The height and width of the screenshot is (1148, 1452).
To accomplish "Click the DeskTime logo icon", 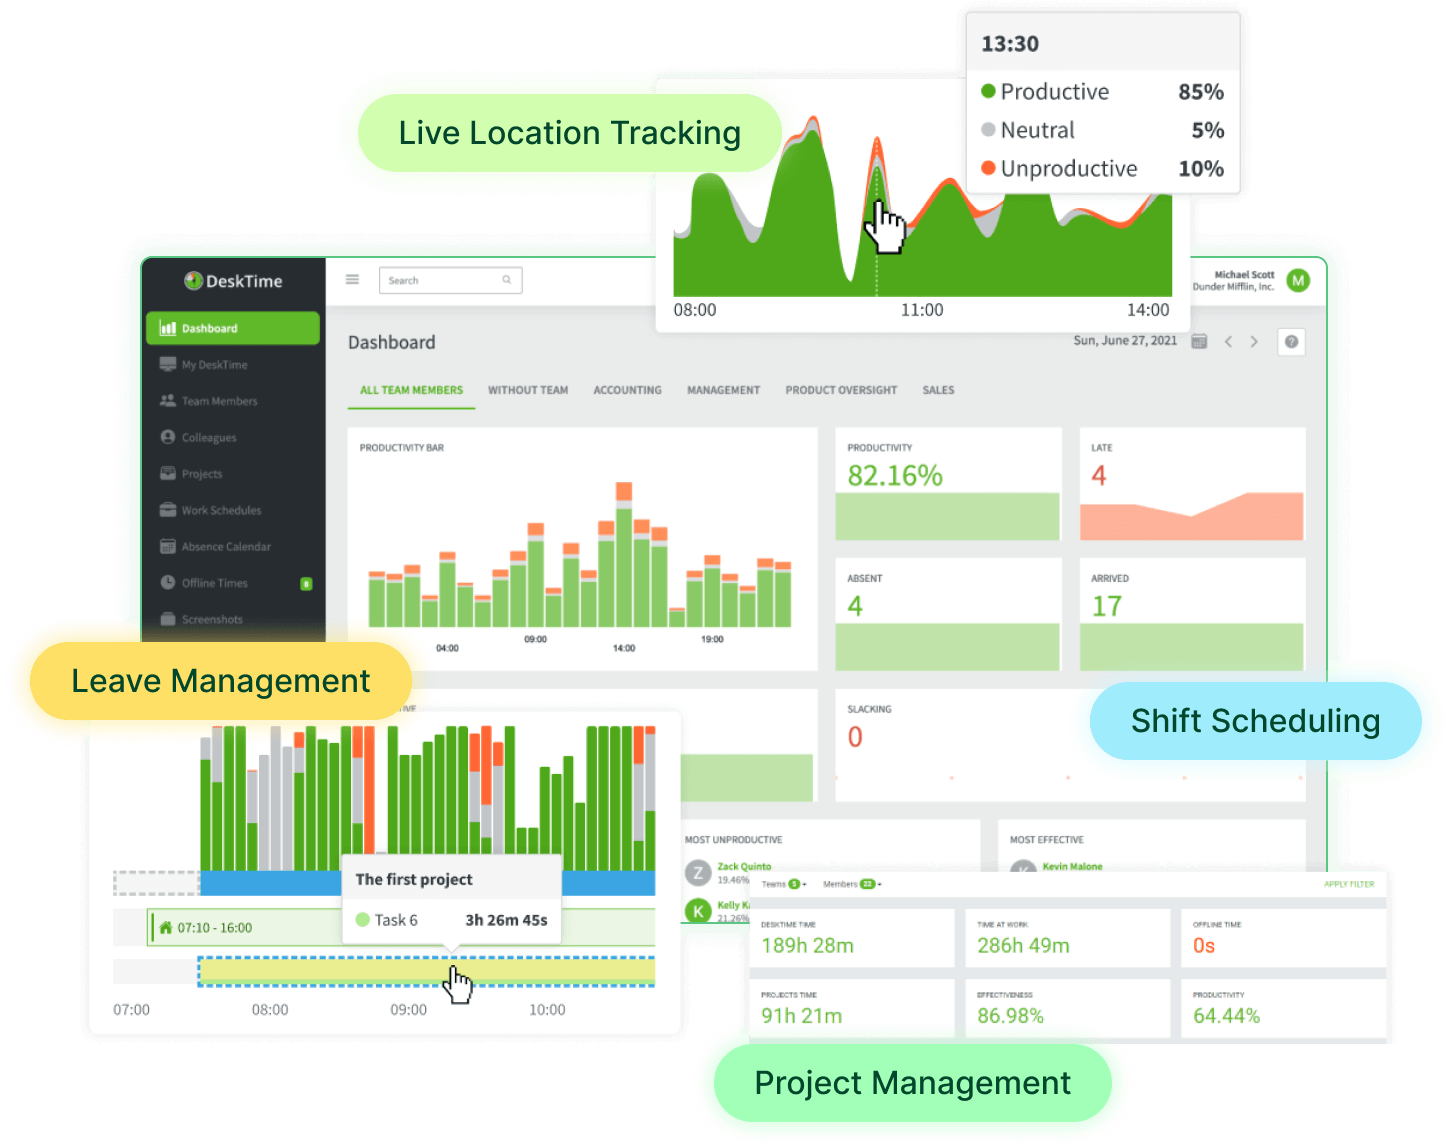I will point(193,281).
